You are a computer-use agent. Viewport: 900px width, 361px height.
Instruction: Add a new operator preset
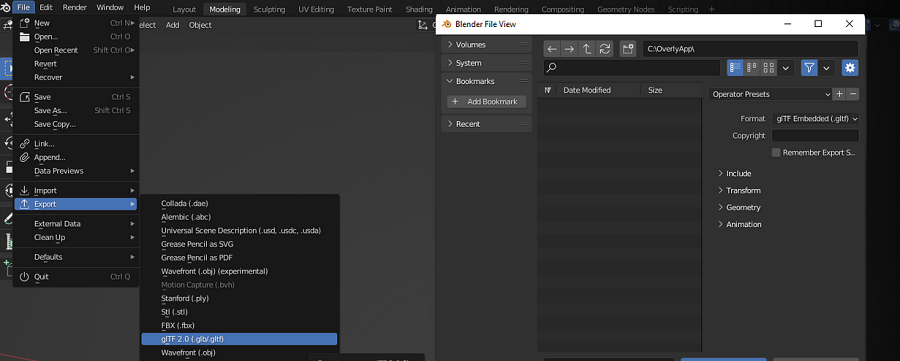(x=839, y=94)
